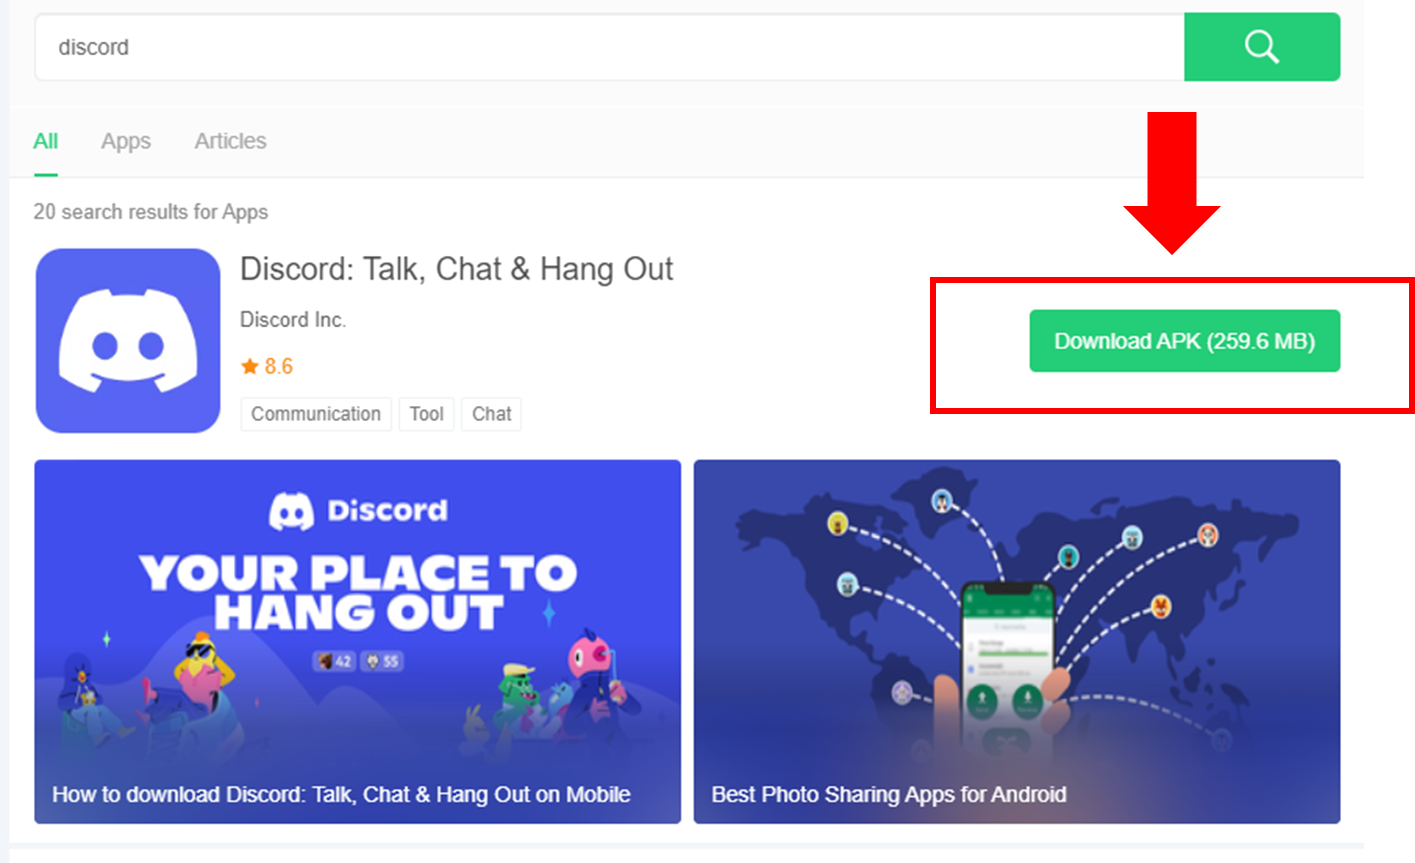Open Best Photo Sharing Apps for Android article

(1017, 642)
